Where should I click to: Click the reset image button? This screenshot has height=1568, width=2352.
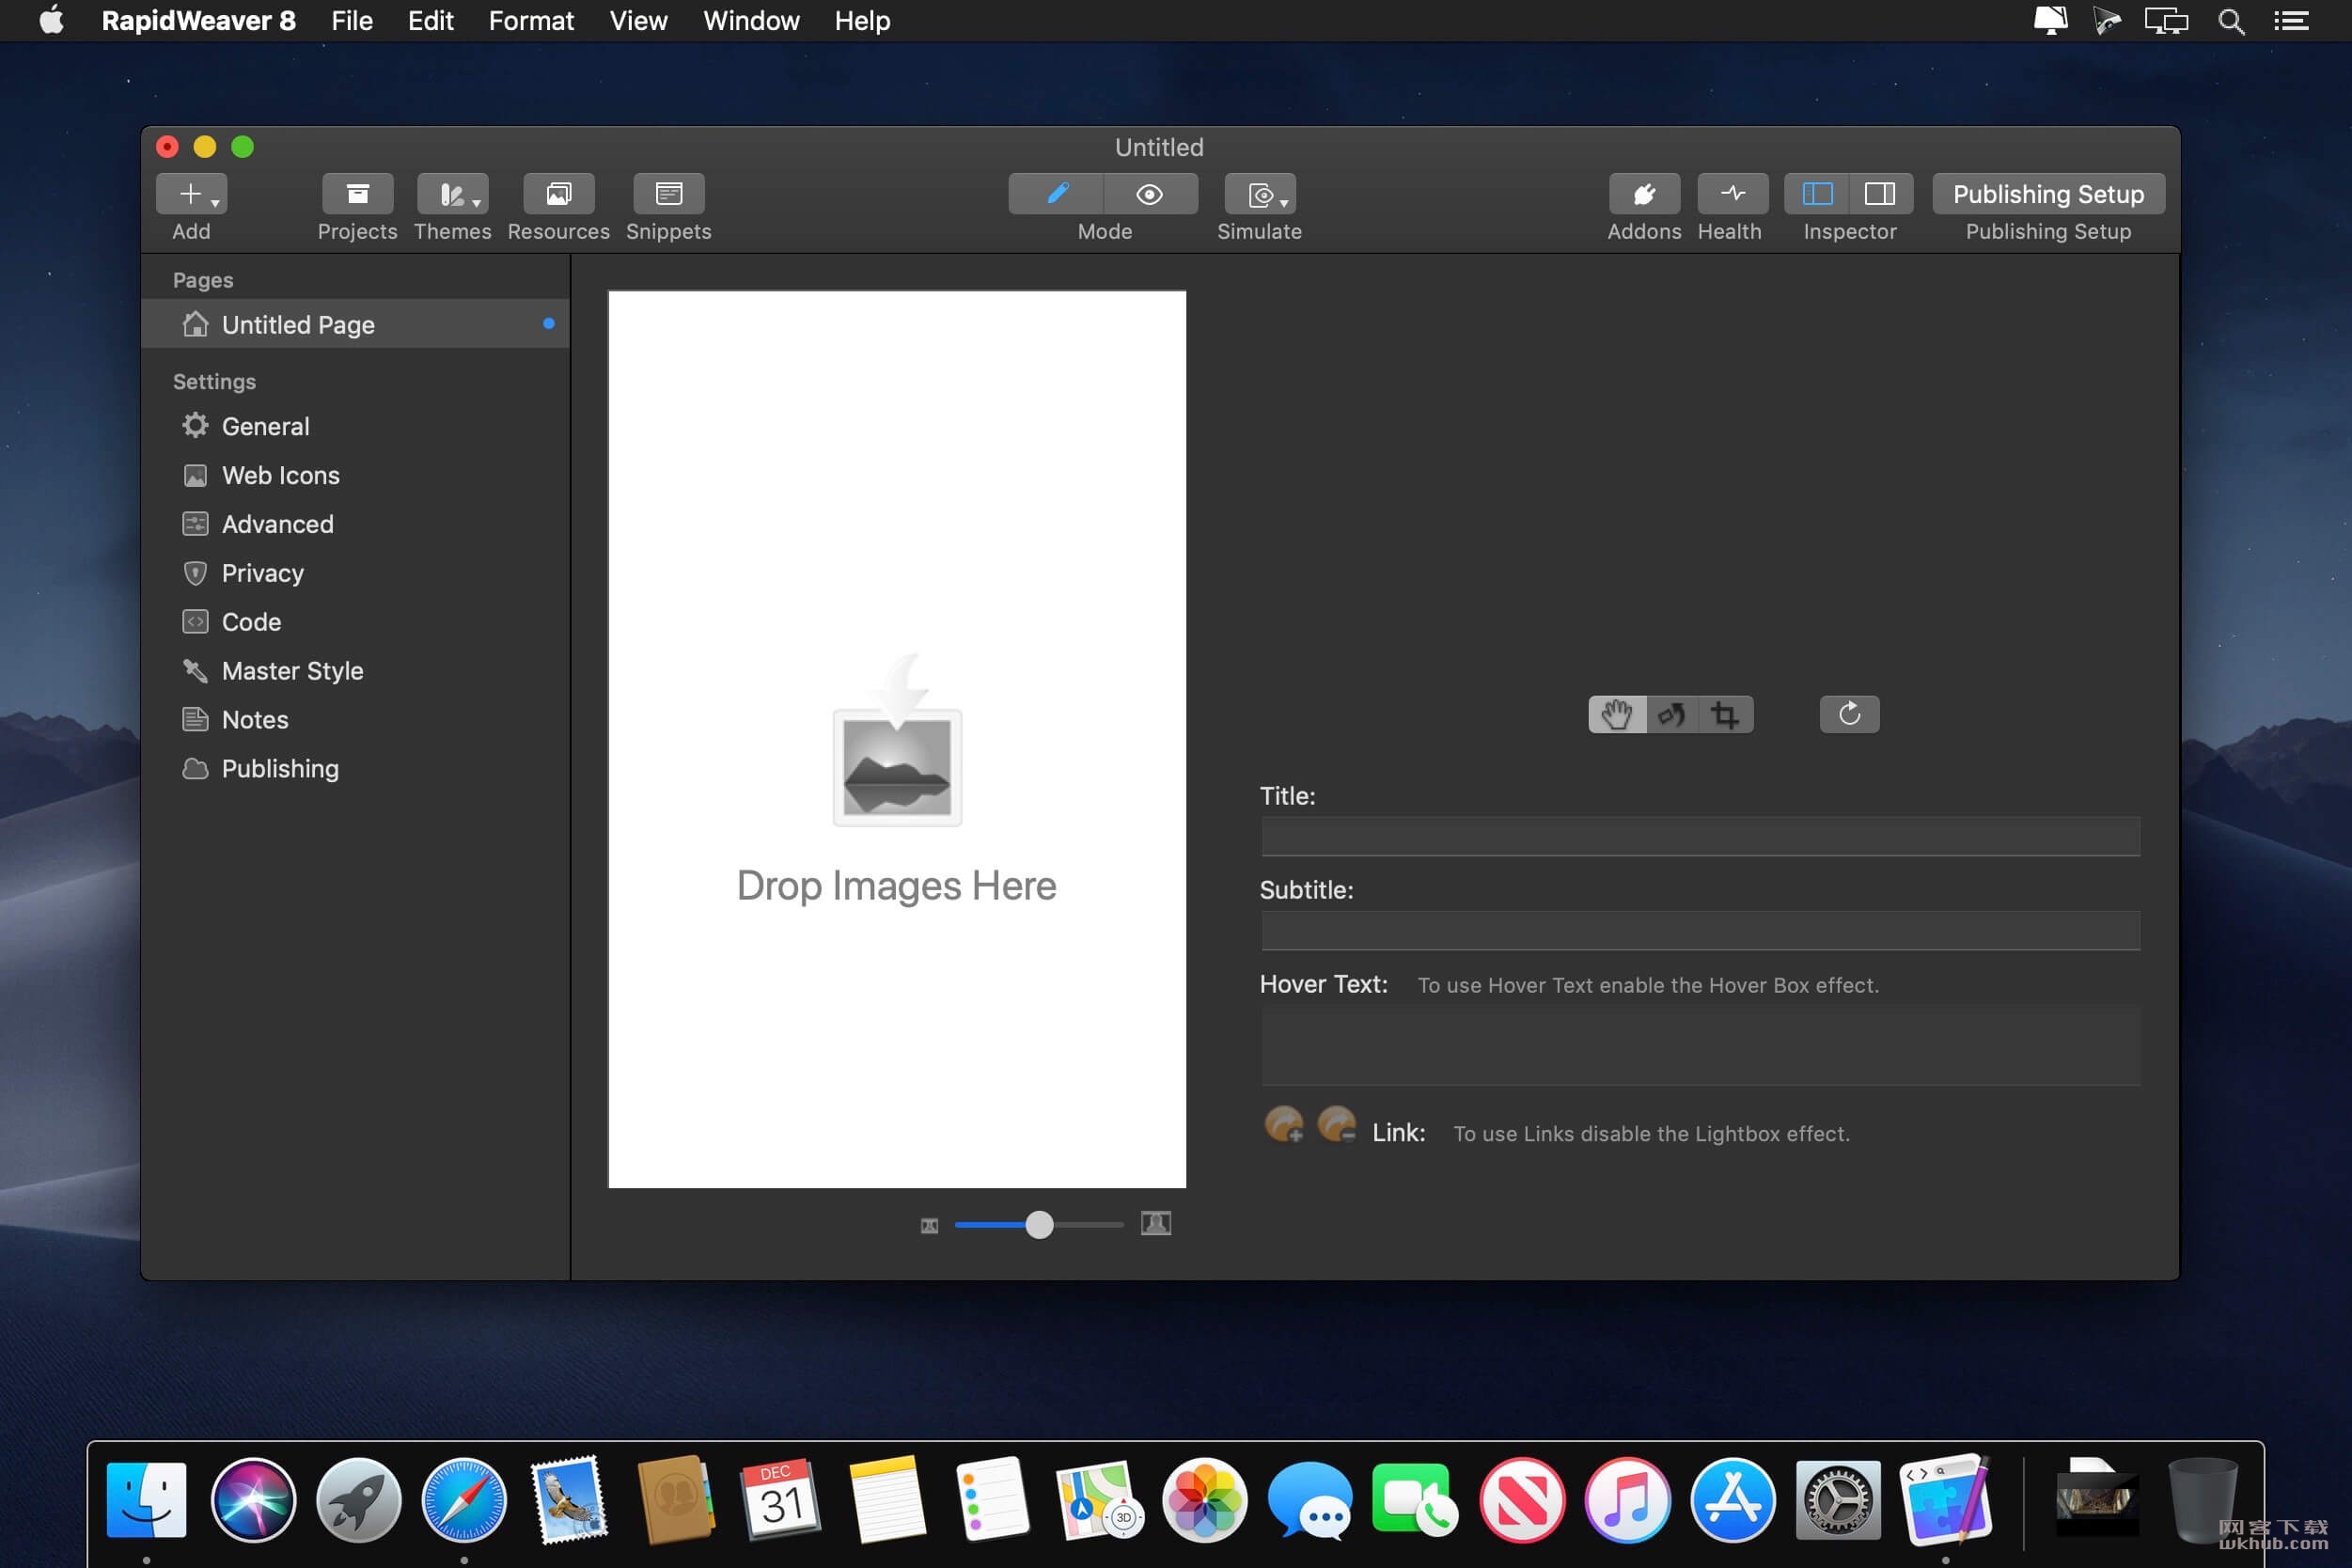click(1849, 714)
